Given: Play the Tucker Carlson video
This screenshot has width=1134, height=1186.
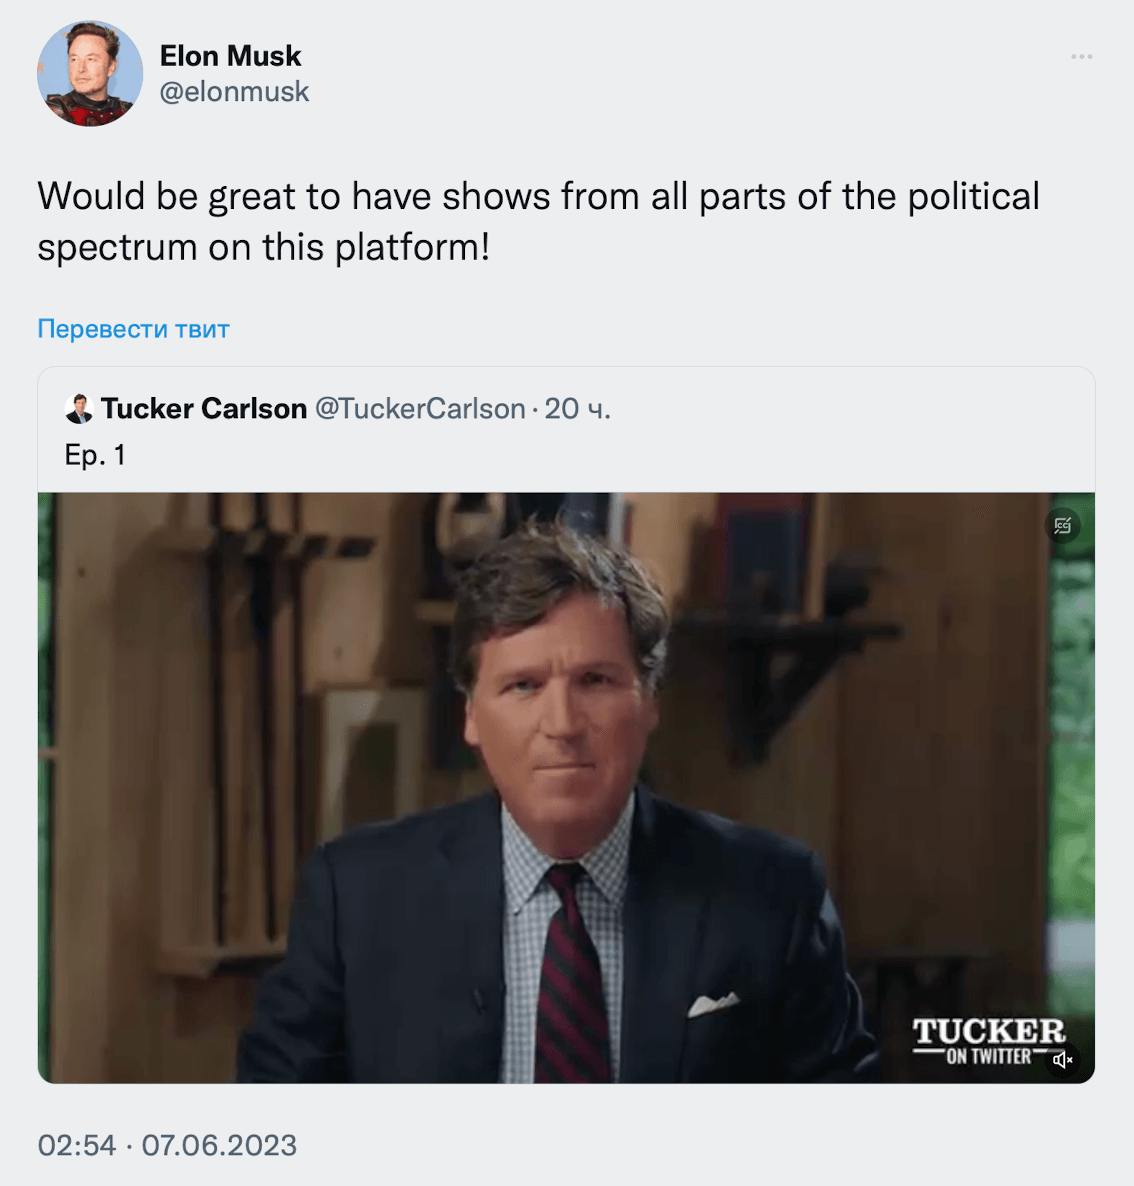Looking at the screenshot, I should [x=566, y=787].
